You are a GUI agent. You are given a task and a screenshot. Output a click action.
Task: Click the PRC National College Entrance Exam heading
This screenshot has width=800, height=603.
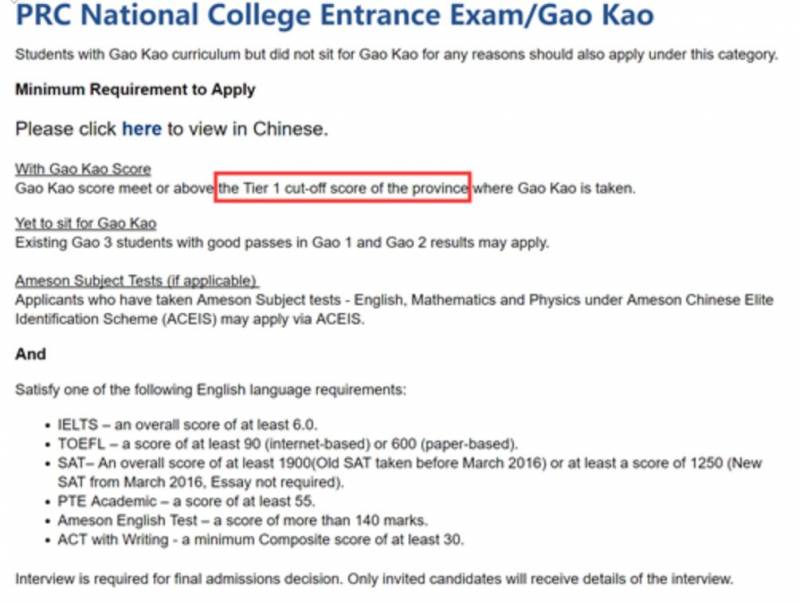(335, 18)
